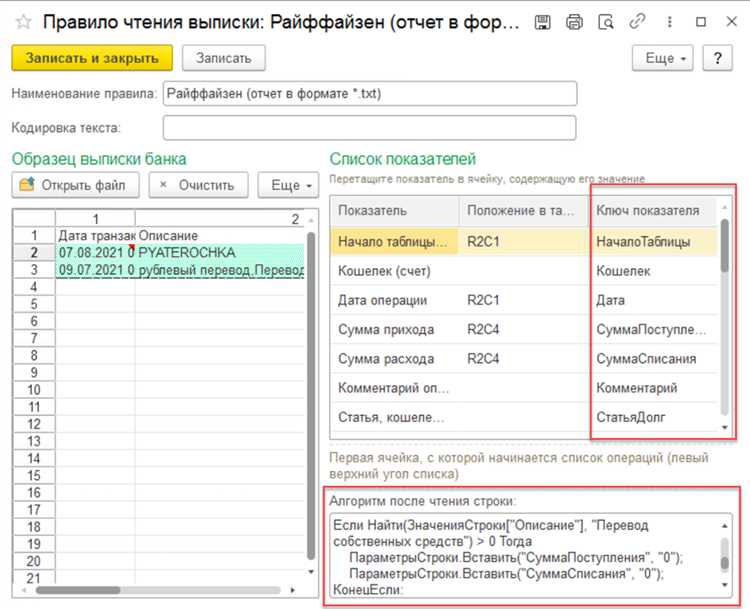Expand the top-right Еще dropdown
The image size is (750, 609).
[x=664, y=58]
